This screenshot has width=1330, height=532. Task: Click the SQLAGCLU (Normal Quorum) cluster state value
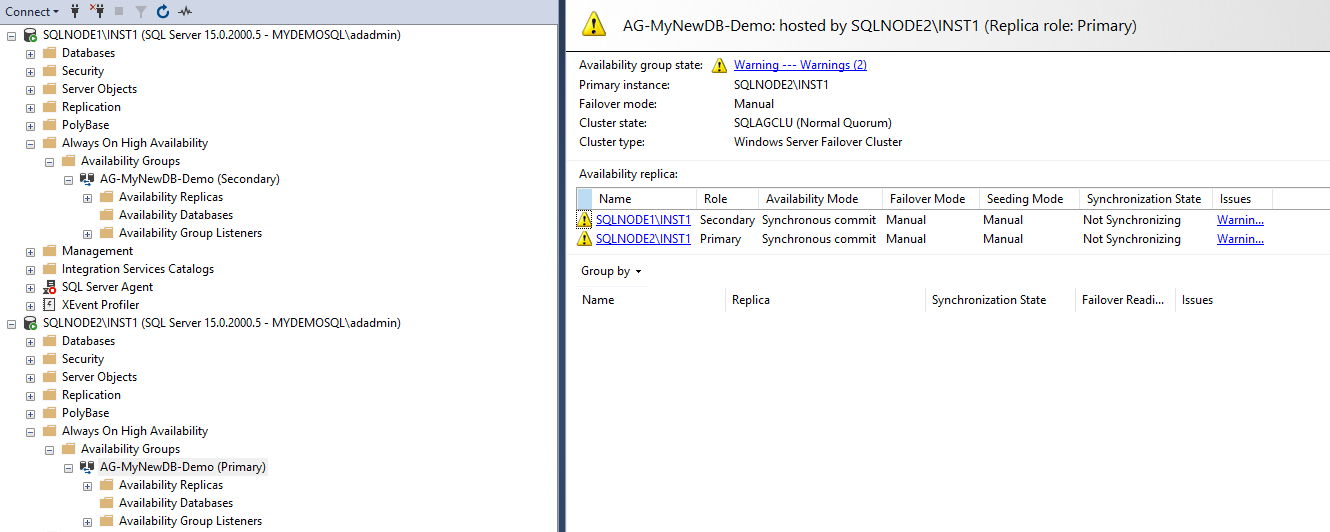812,123
